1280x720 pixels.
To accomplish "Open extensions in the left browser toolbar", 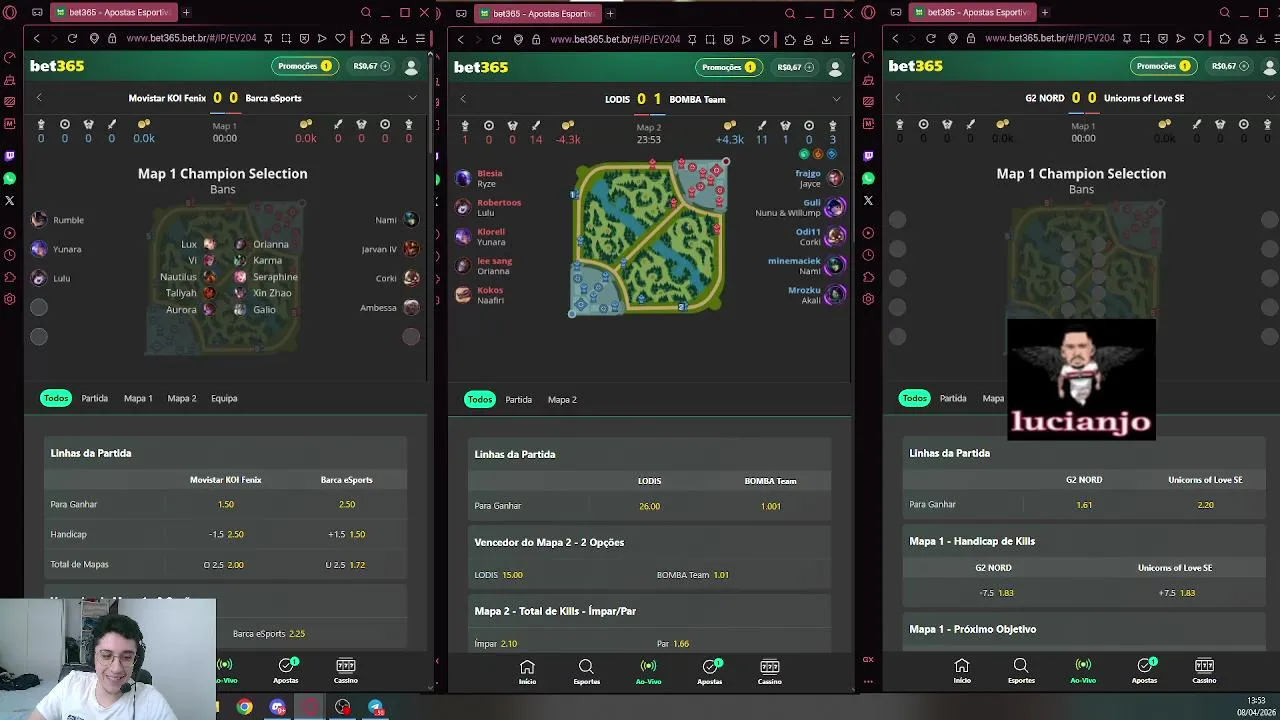I will [365, 39].
